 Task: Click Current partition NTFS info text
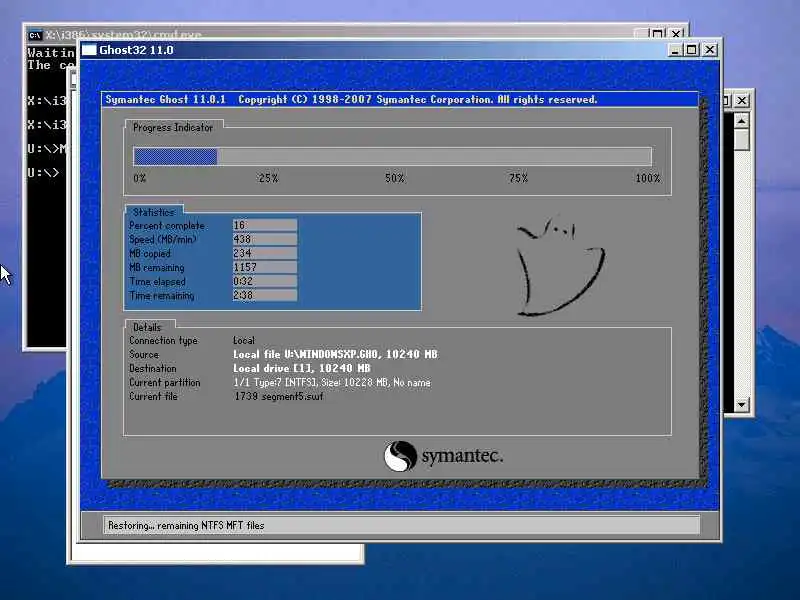332,382
